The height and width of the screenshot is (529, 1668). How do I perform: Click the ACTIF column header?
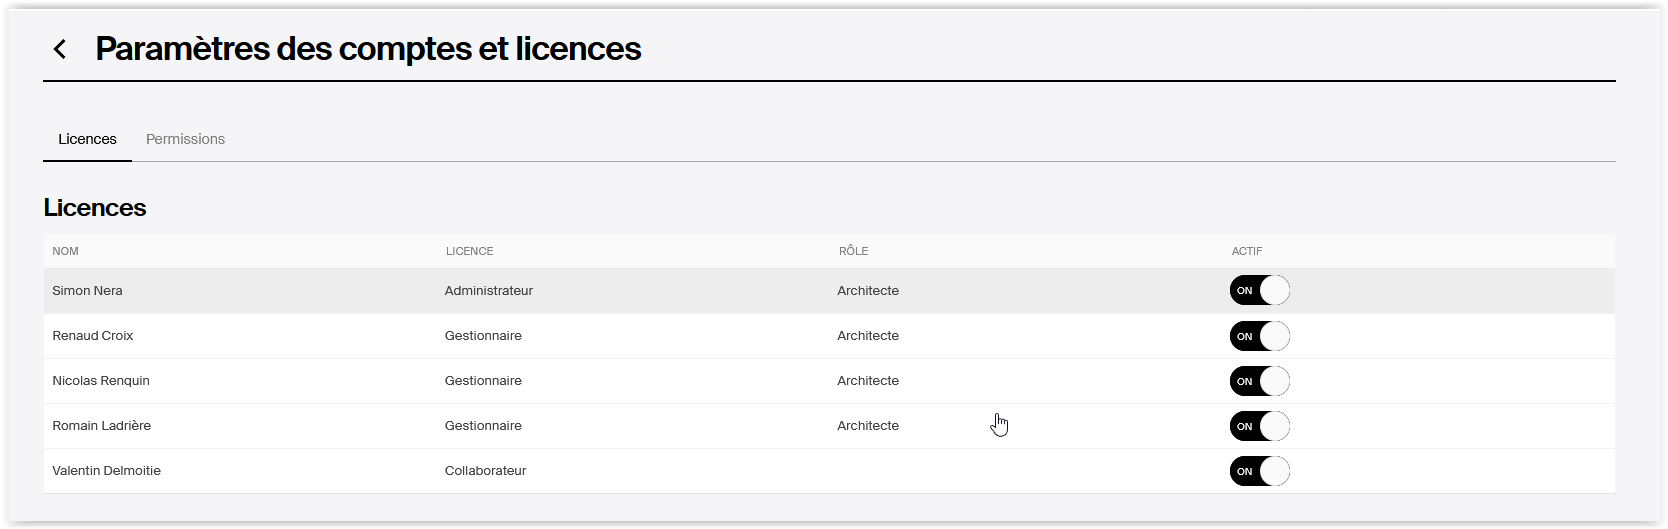click(1247, 251)
